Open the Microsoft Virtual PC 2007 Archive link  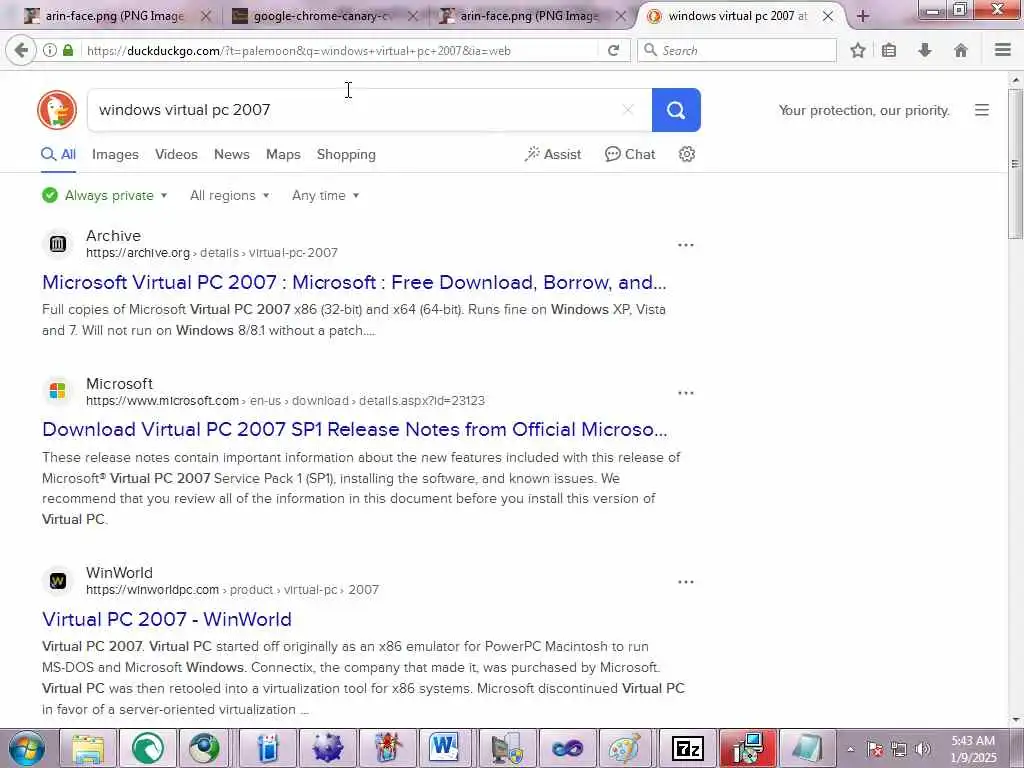pos(354,282)
